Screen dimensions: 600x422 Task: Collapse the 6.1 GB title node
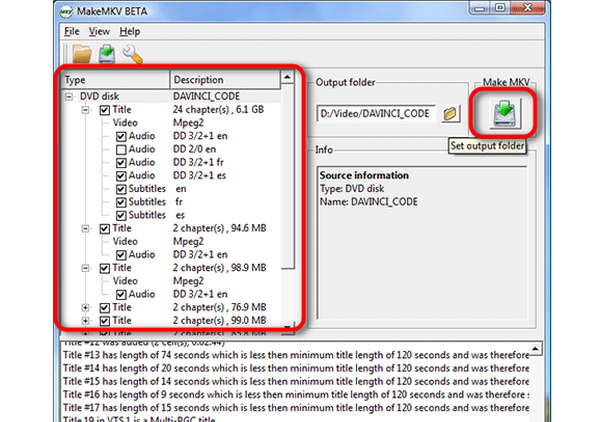tap(85, 110)
